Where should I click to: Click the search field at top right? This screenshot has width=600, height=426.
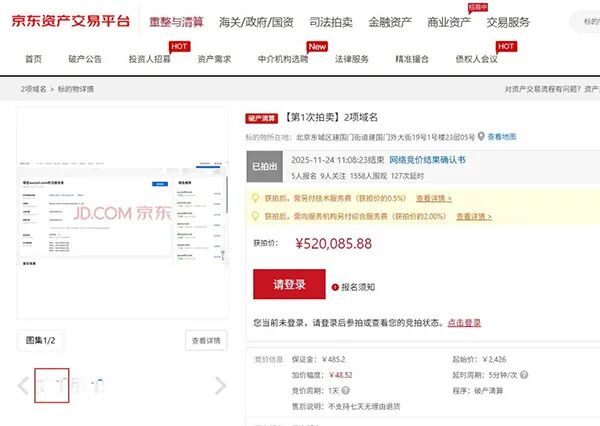(585, 22)
